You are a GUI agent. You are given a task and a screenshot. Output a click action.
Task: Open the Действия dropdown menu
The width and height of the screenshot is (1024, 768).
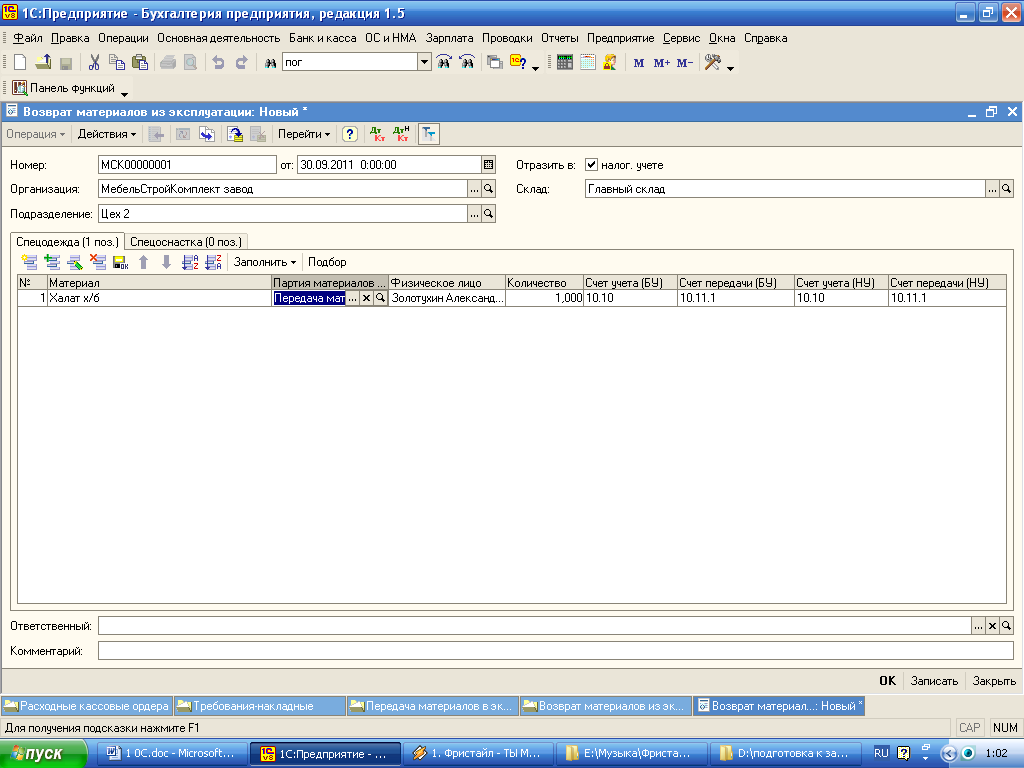tap(106, 135)
